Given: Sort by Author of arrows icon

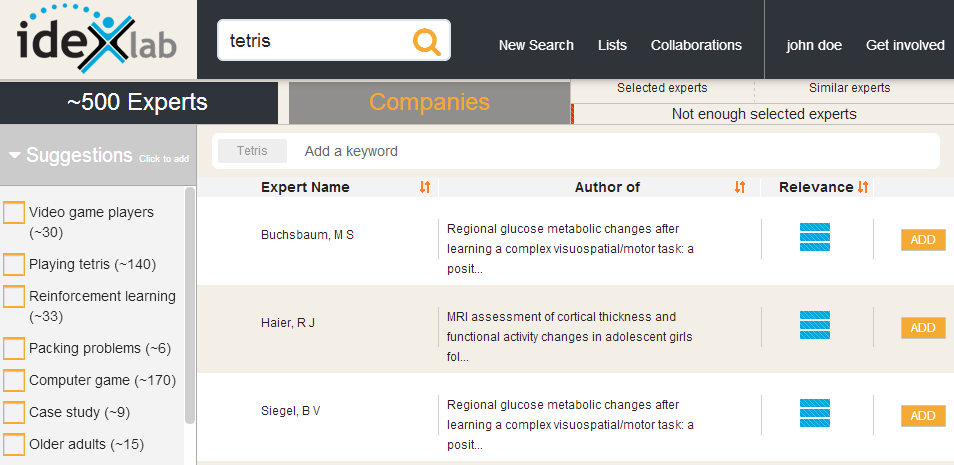Looking at the screenshot, I should 740,187.
